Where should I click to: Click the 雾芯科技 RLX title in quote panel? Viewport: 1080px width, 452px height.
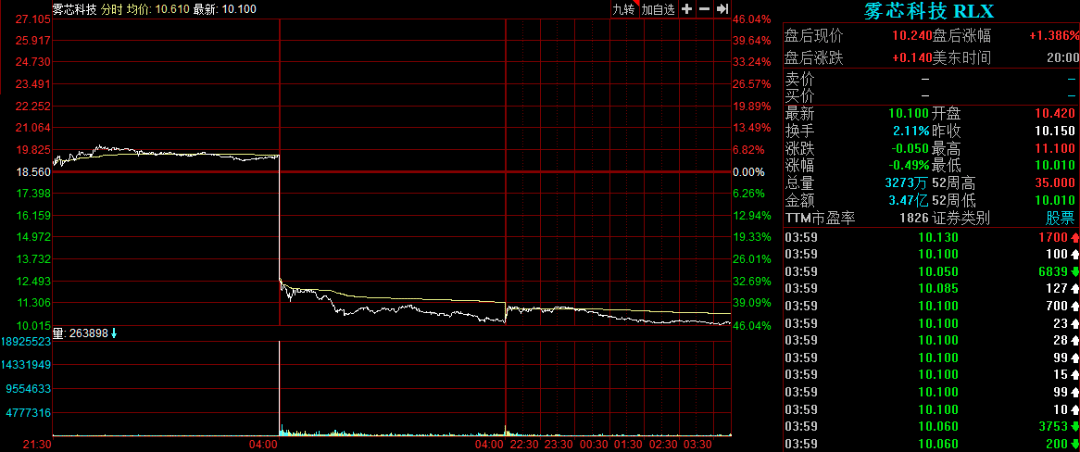929,11
